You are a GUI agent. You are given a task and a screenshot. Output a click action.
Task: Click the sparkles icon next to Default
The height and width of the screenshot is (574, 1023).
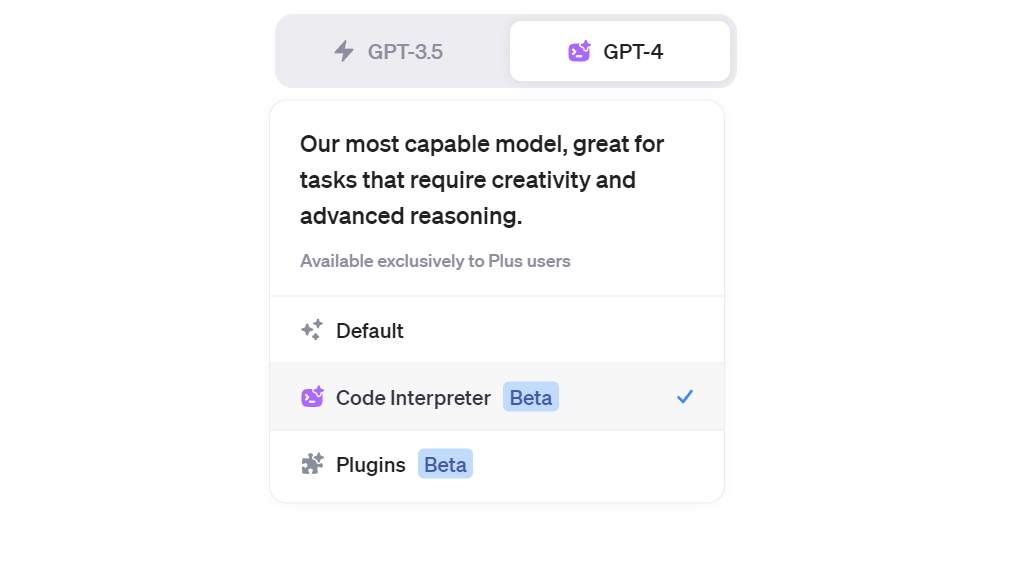pyautogui.click(x=312, y=330)
